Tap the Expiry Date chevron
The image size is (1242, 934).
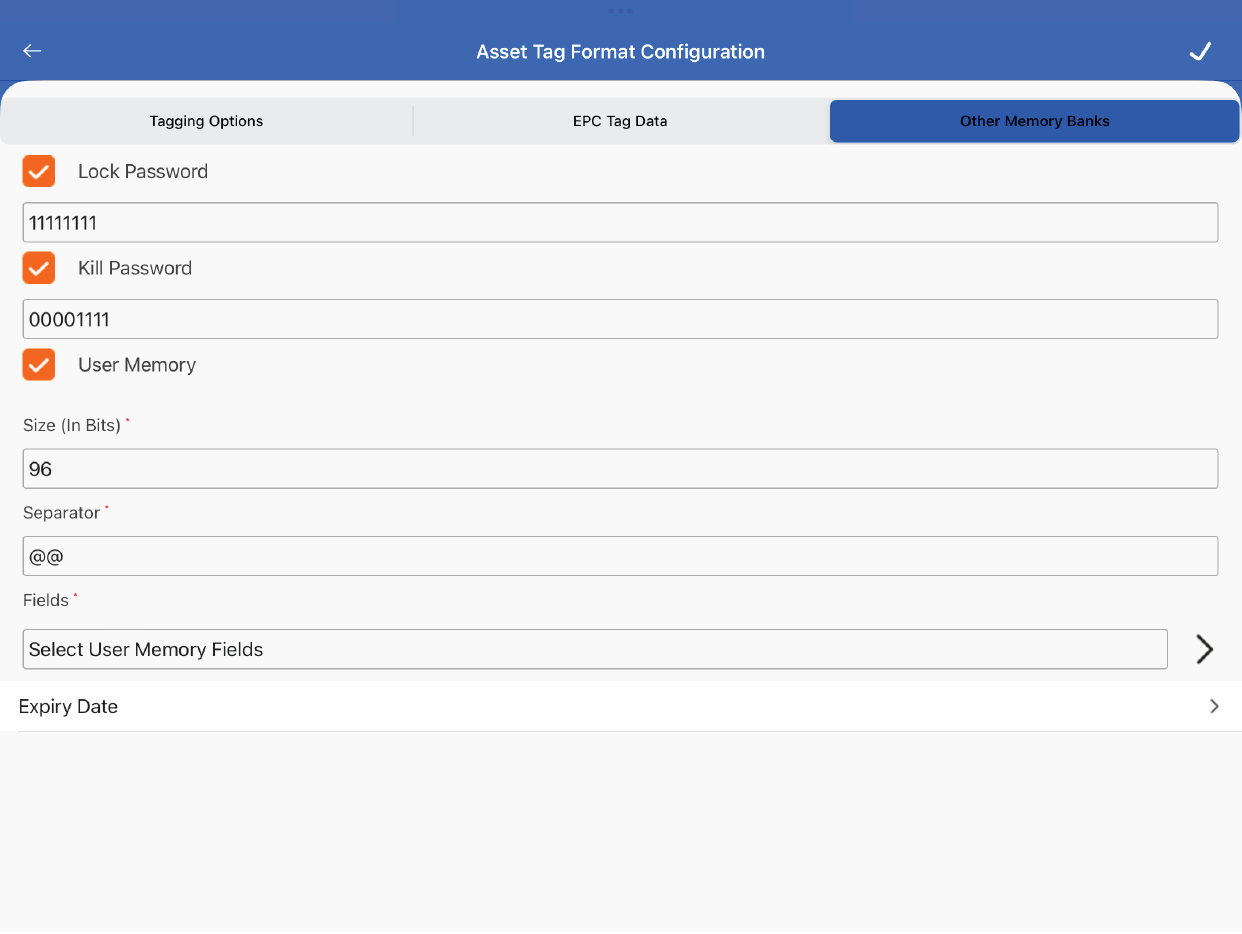[x=1214, y=706]
